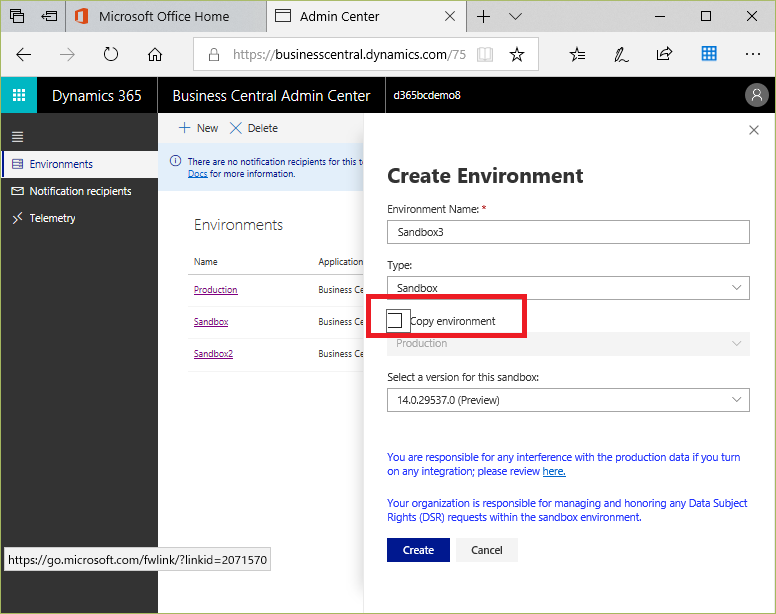Expand the disabled Production source dropdown

pos(568,343)
